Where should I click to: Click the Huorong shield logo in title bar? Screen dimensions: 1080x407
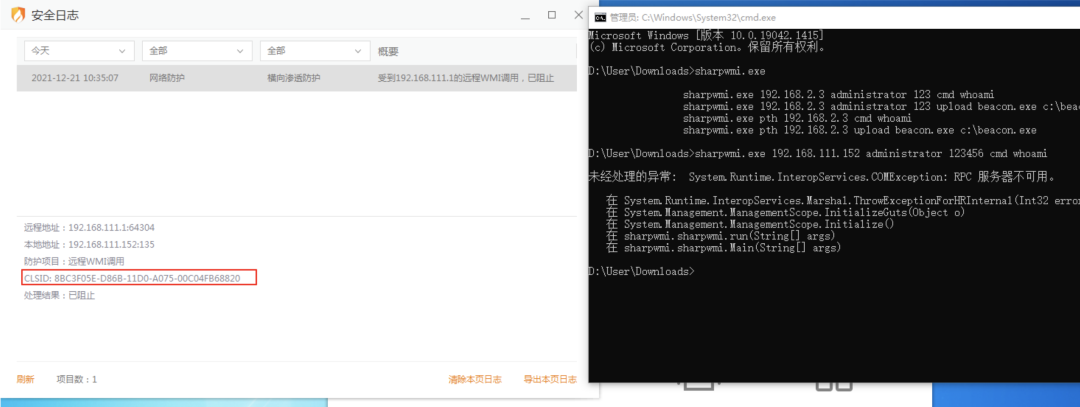click(x=18, y=14)
